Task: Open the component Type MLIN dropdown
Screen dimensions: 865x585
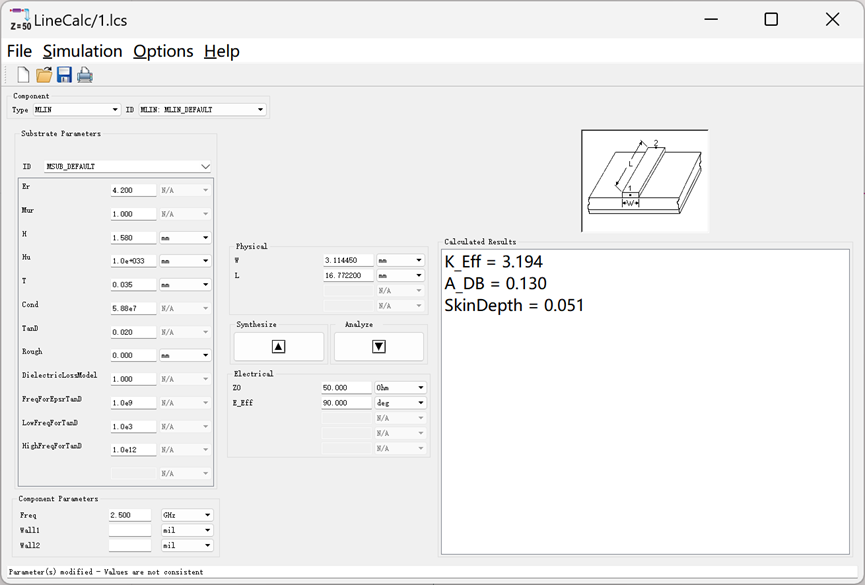Action: point(76,110)
